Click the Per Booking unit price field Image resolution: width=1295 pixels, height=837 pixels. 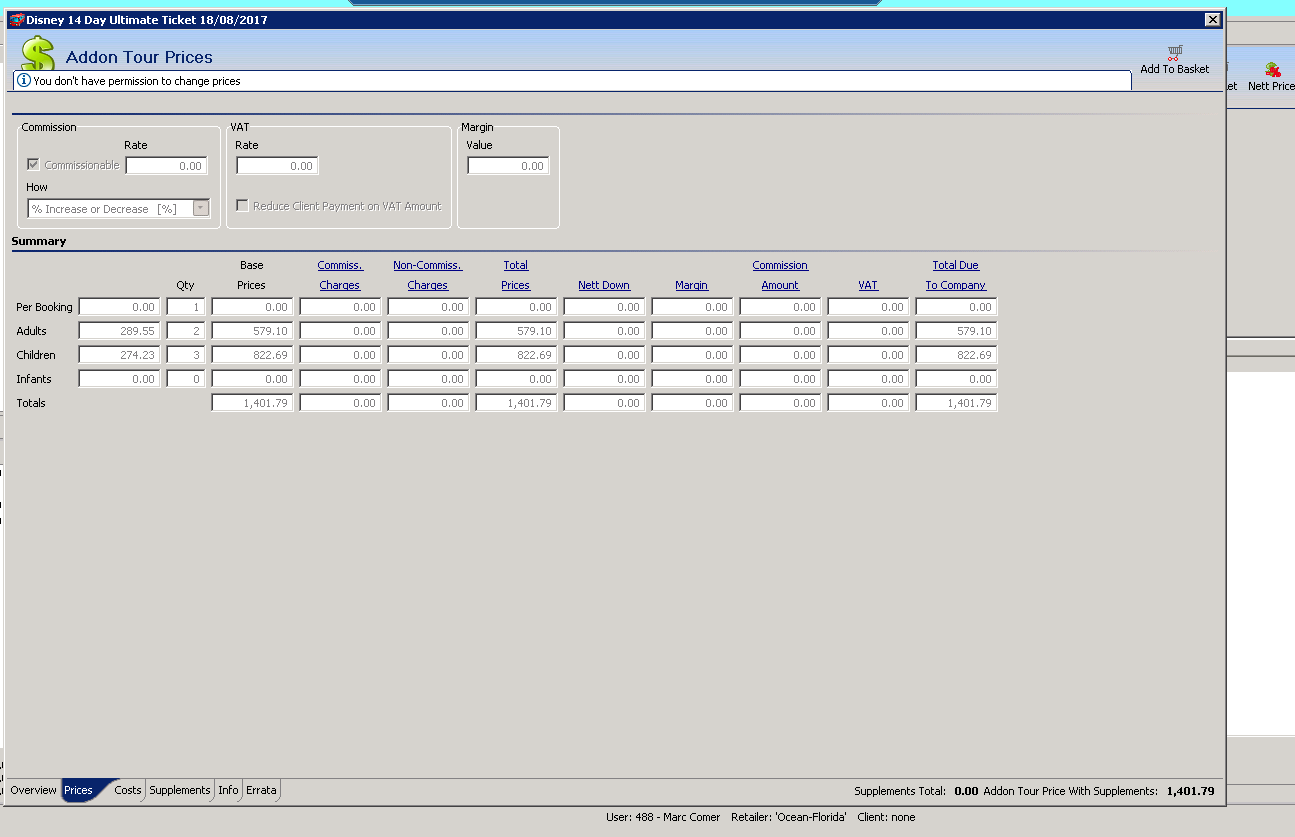119,307
